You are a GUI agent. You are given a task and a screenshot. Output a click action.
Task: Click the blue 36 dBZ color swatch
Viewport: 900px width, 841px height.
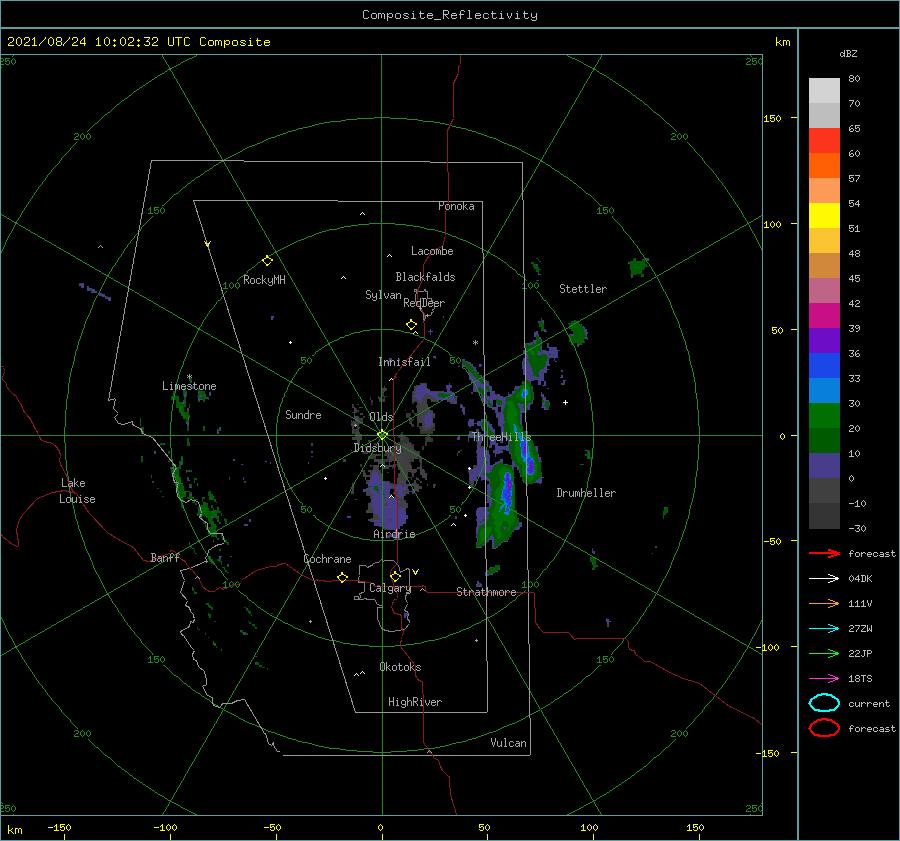824,366
